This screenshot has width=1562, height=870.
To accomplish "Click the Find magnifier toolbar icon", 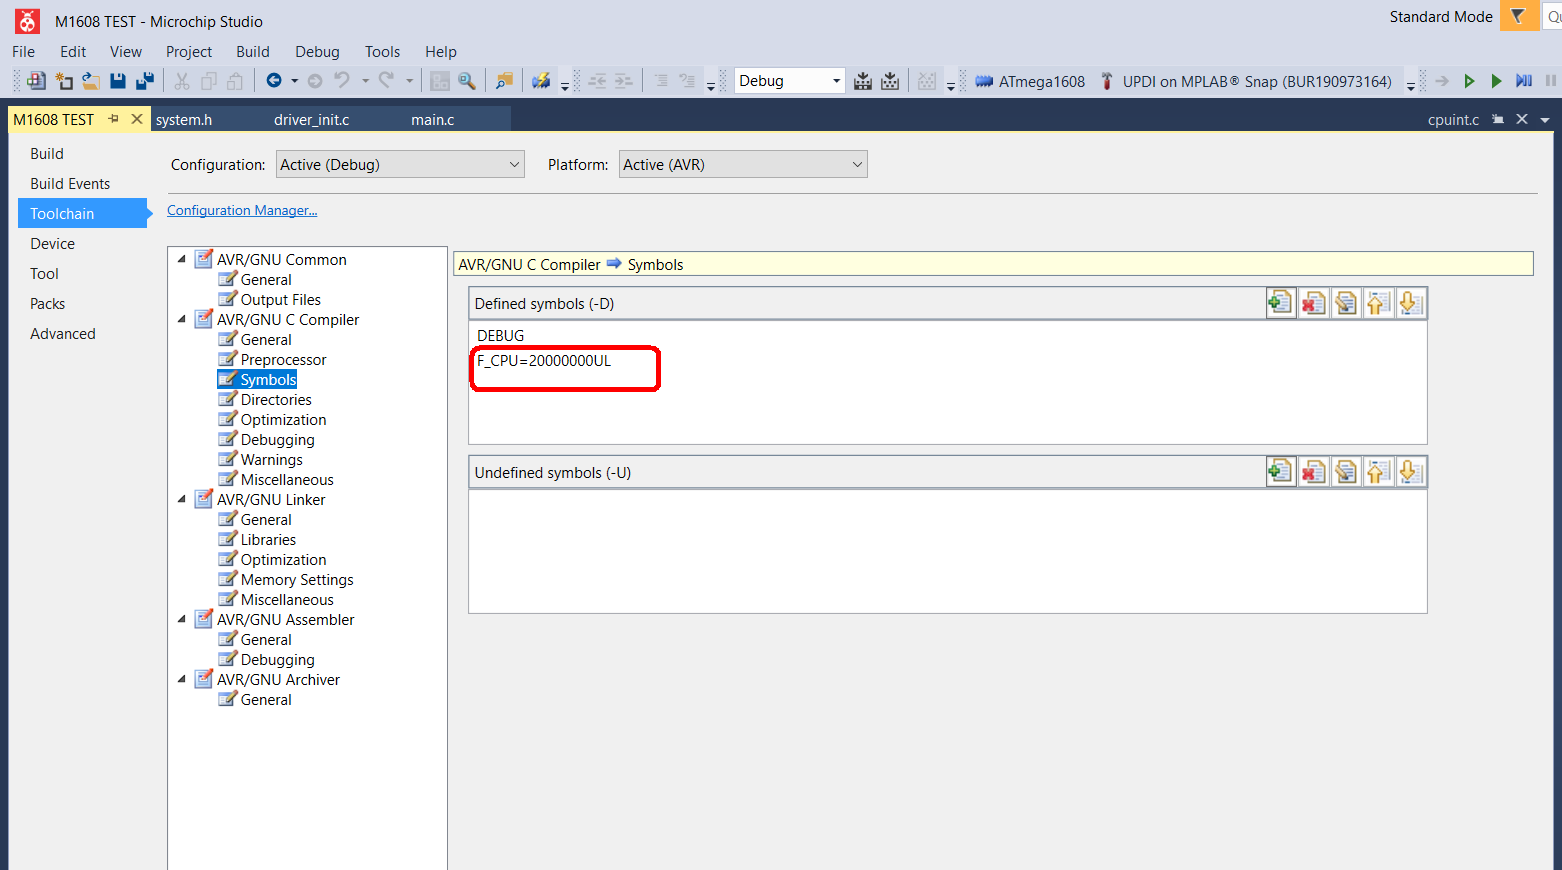I will (466, 81).
